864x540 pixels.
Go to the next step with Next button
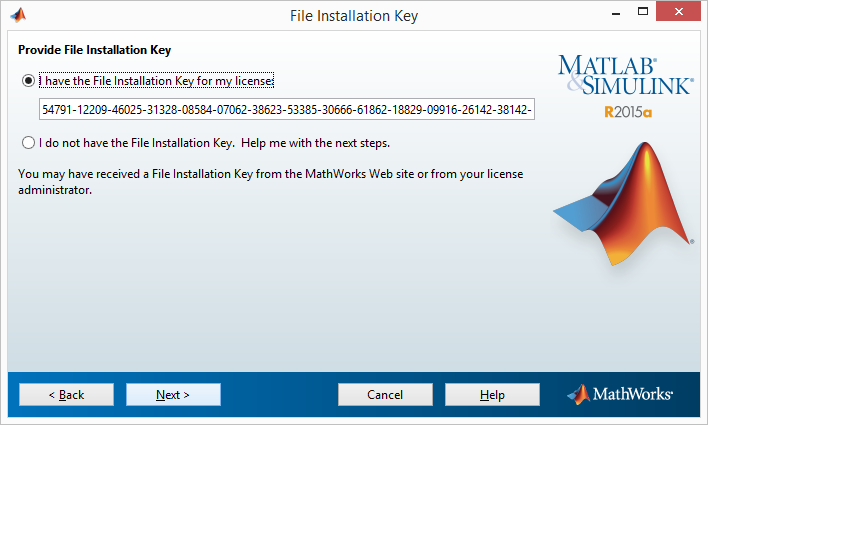173,395
